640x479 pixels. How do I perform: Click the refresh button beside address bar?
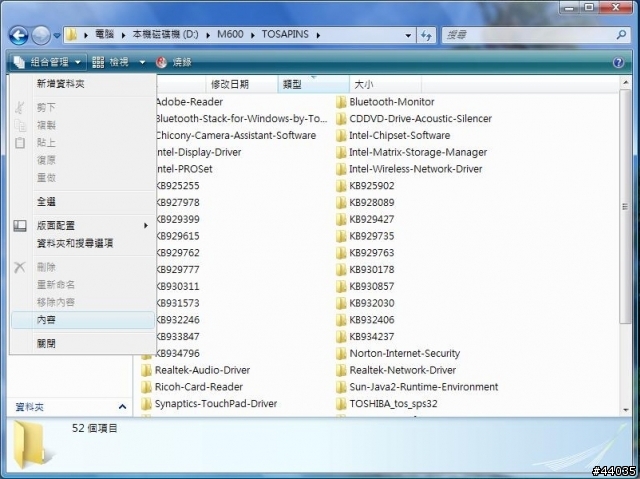tap(427, 35)
